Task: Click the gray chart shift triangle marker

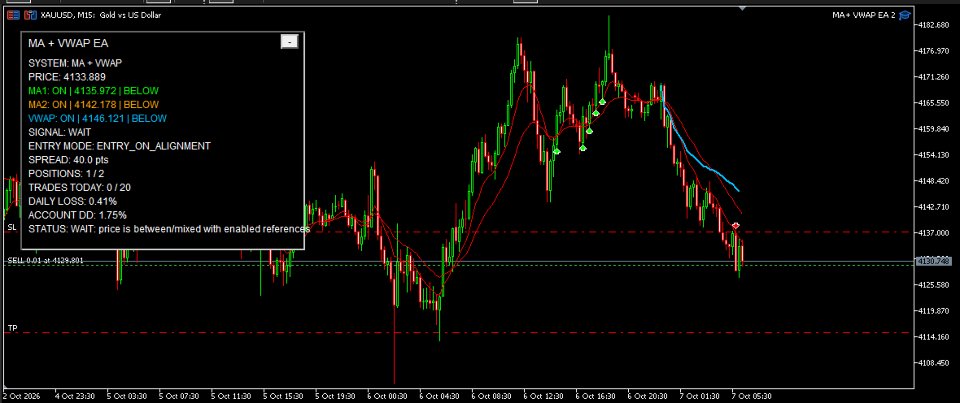Action: pyautogui.click(x=743, y=9)
